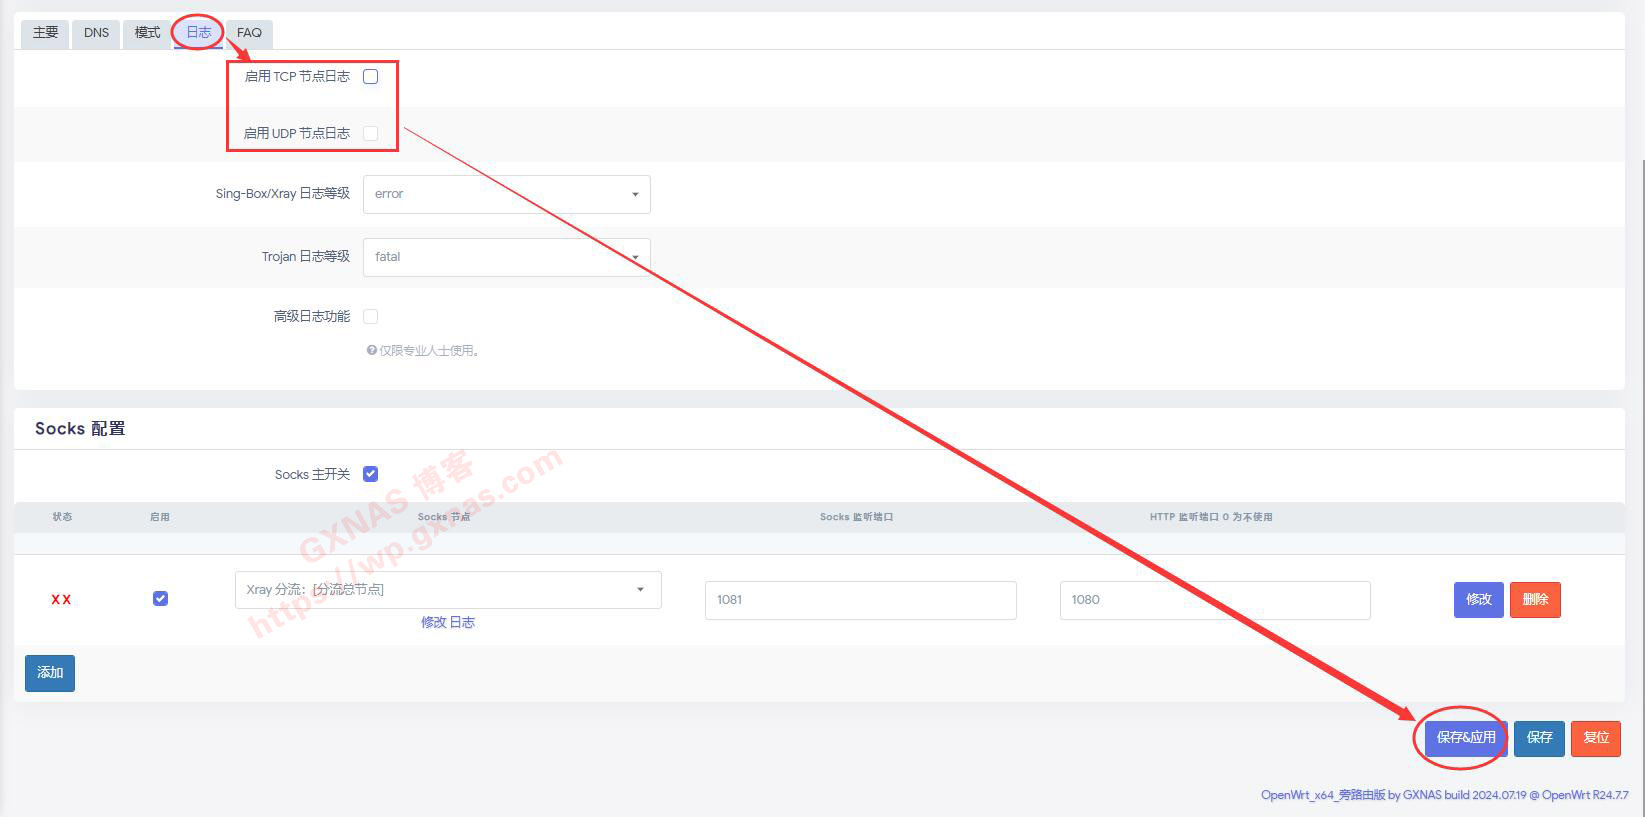This screenshot has height=817, width=1645.
Task: Toggle the 启用 UDP 节点日志 checkbox
Action: pos(371,133)
